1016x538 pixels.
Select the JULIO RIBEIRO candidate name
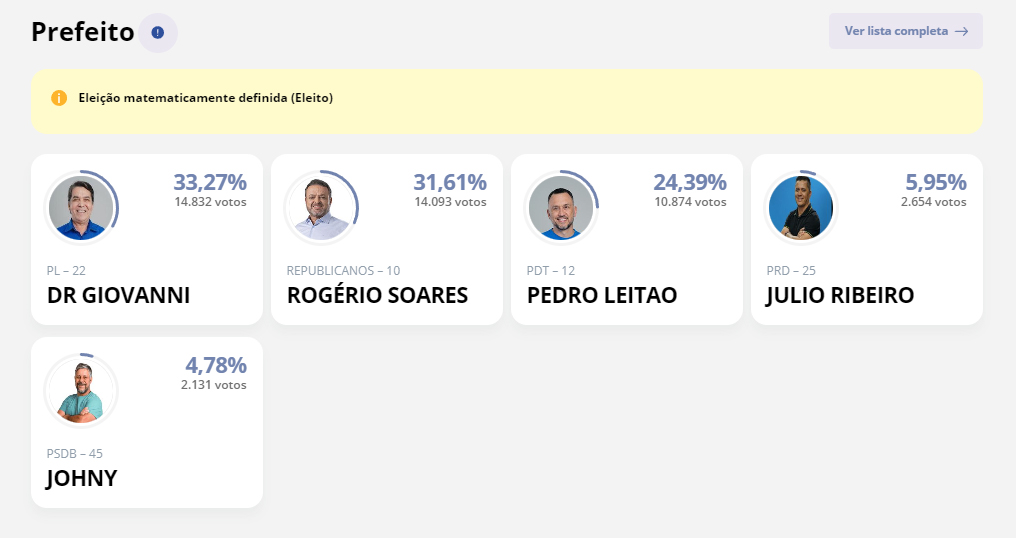840,296
